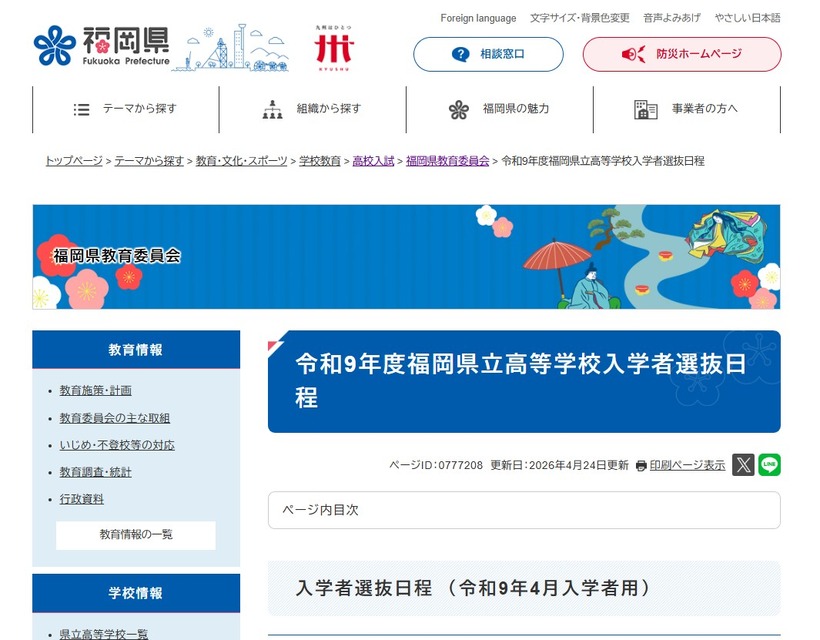Image resolution: width=820 pixels, height=640 pixels.
Task: Toggle 文字サイズ・背景色変更 display settings
Action: click(x=578, y=18)
